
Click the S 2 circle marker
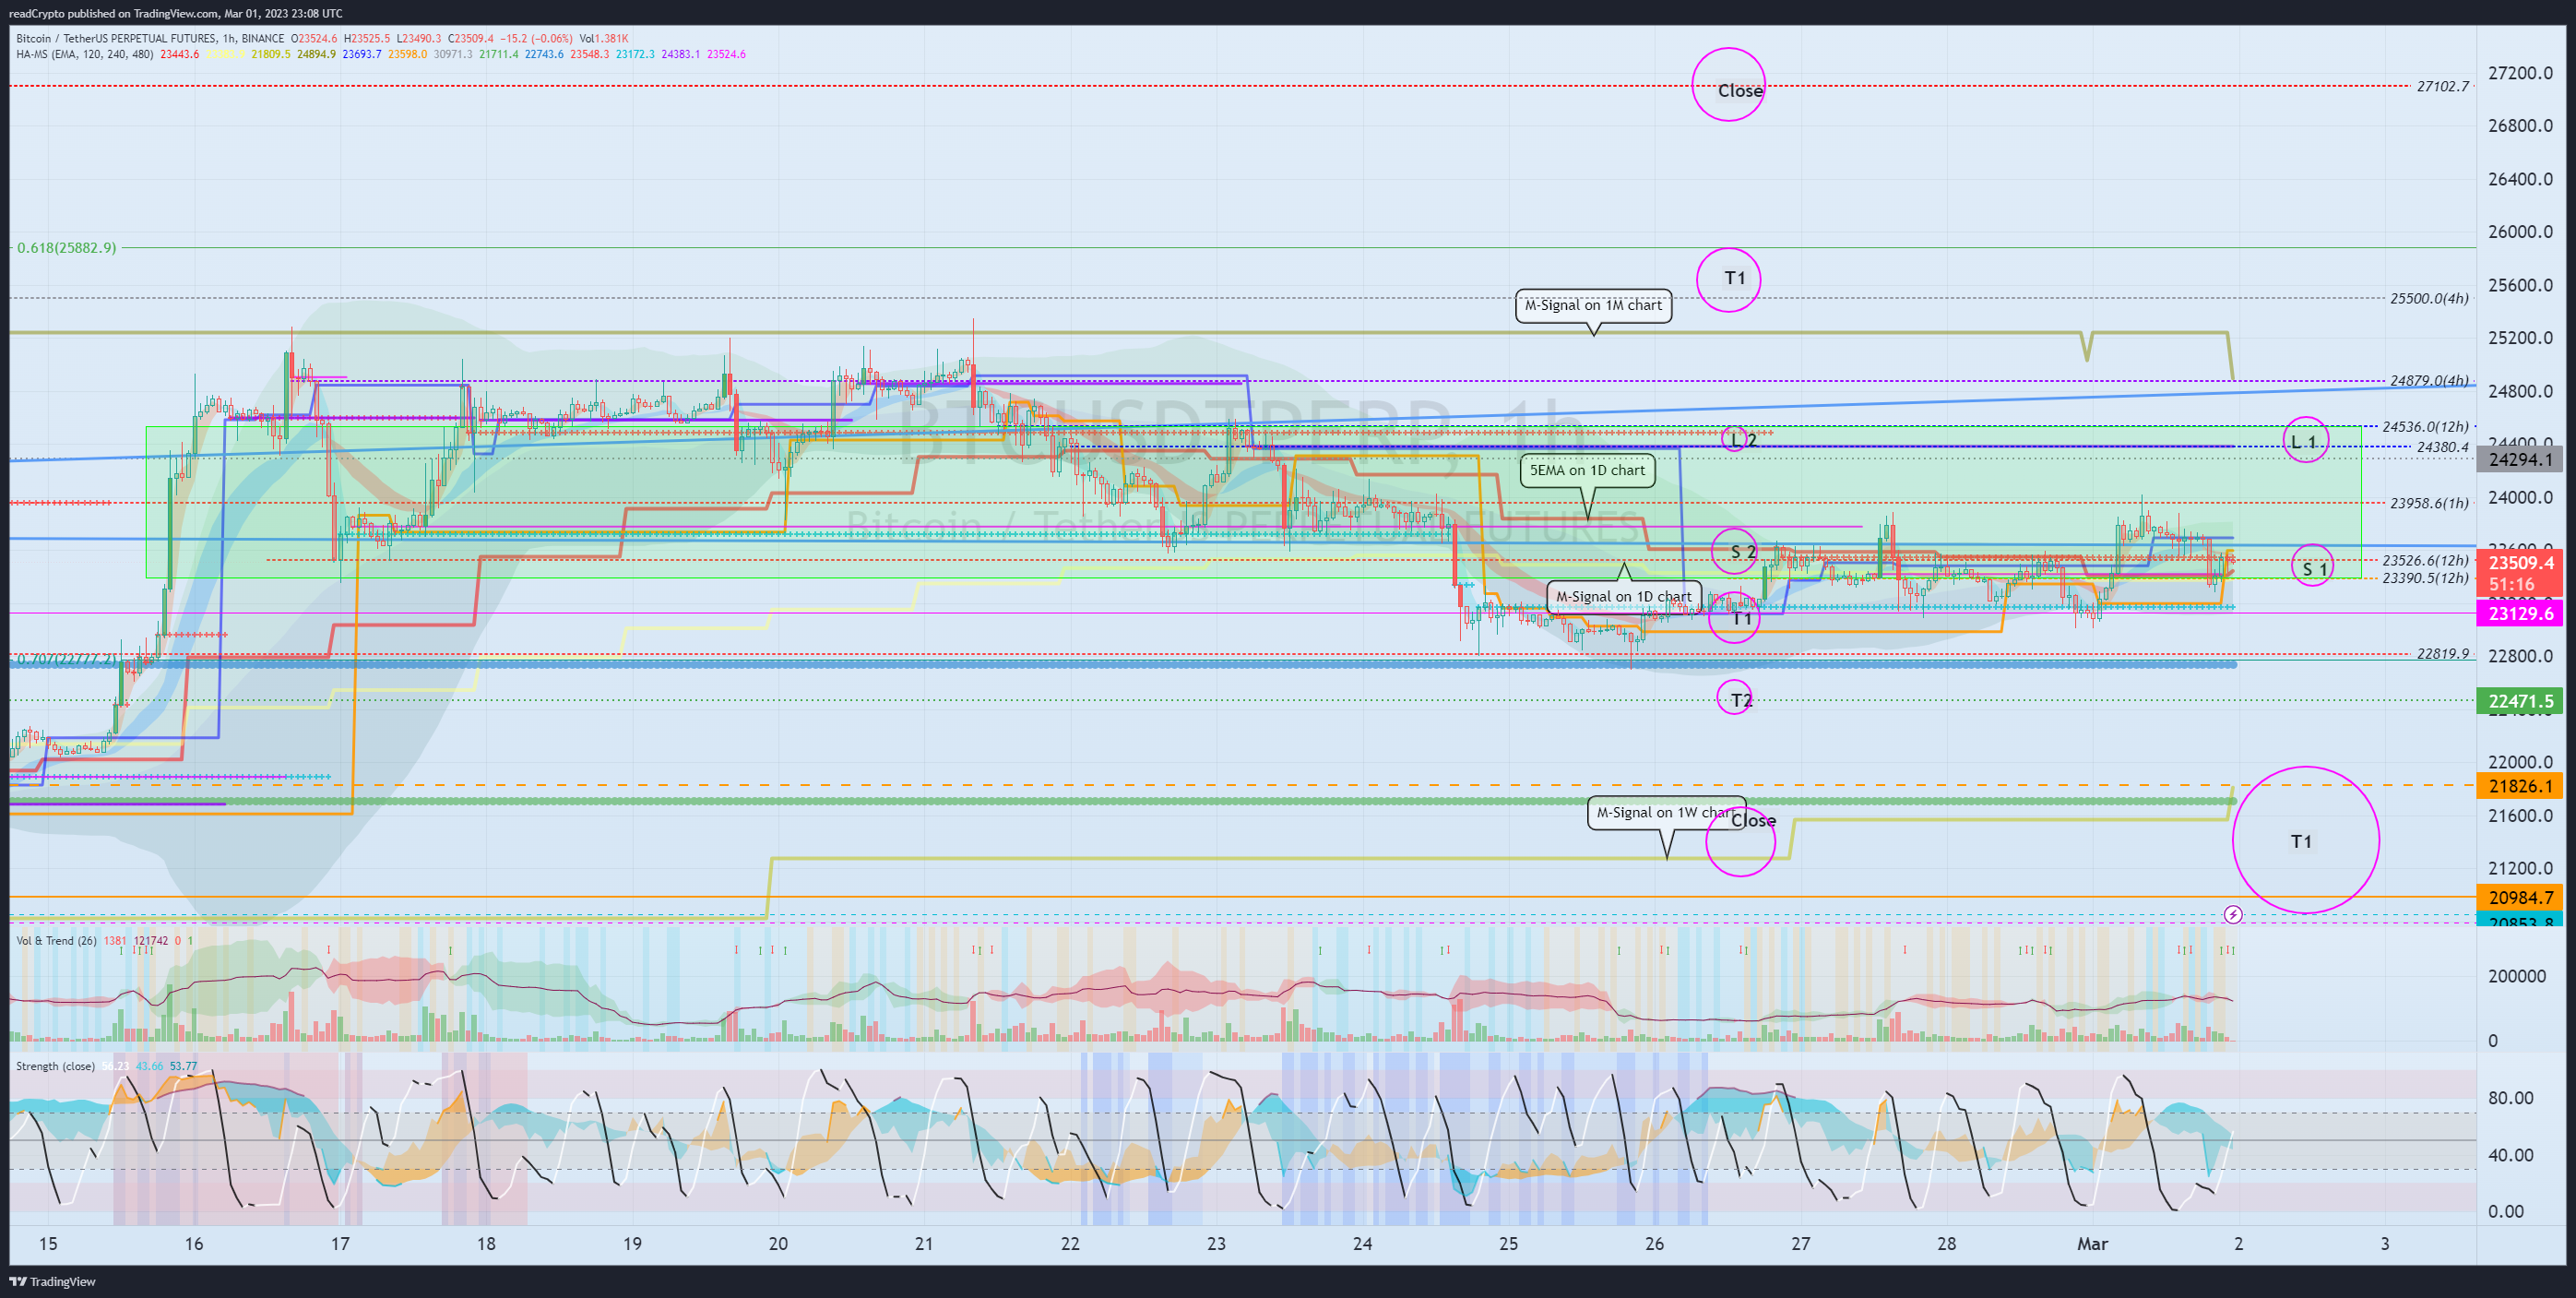coord(1734,551)
